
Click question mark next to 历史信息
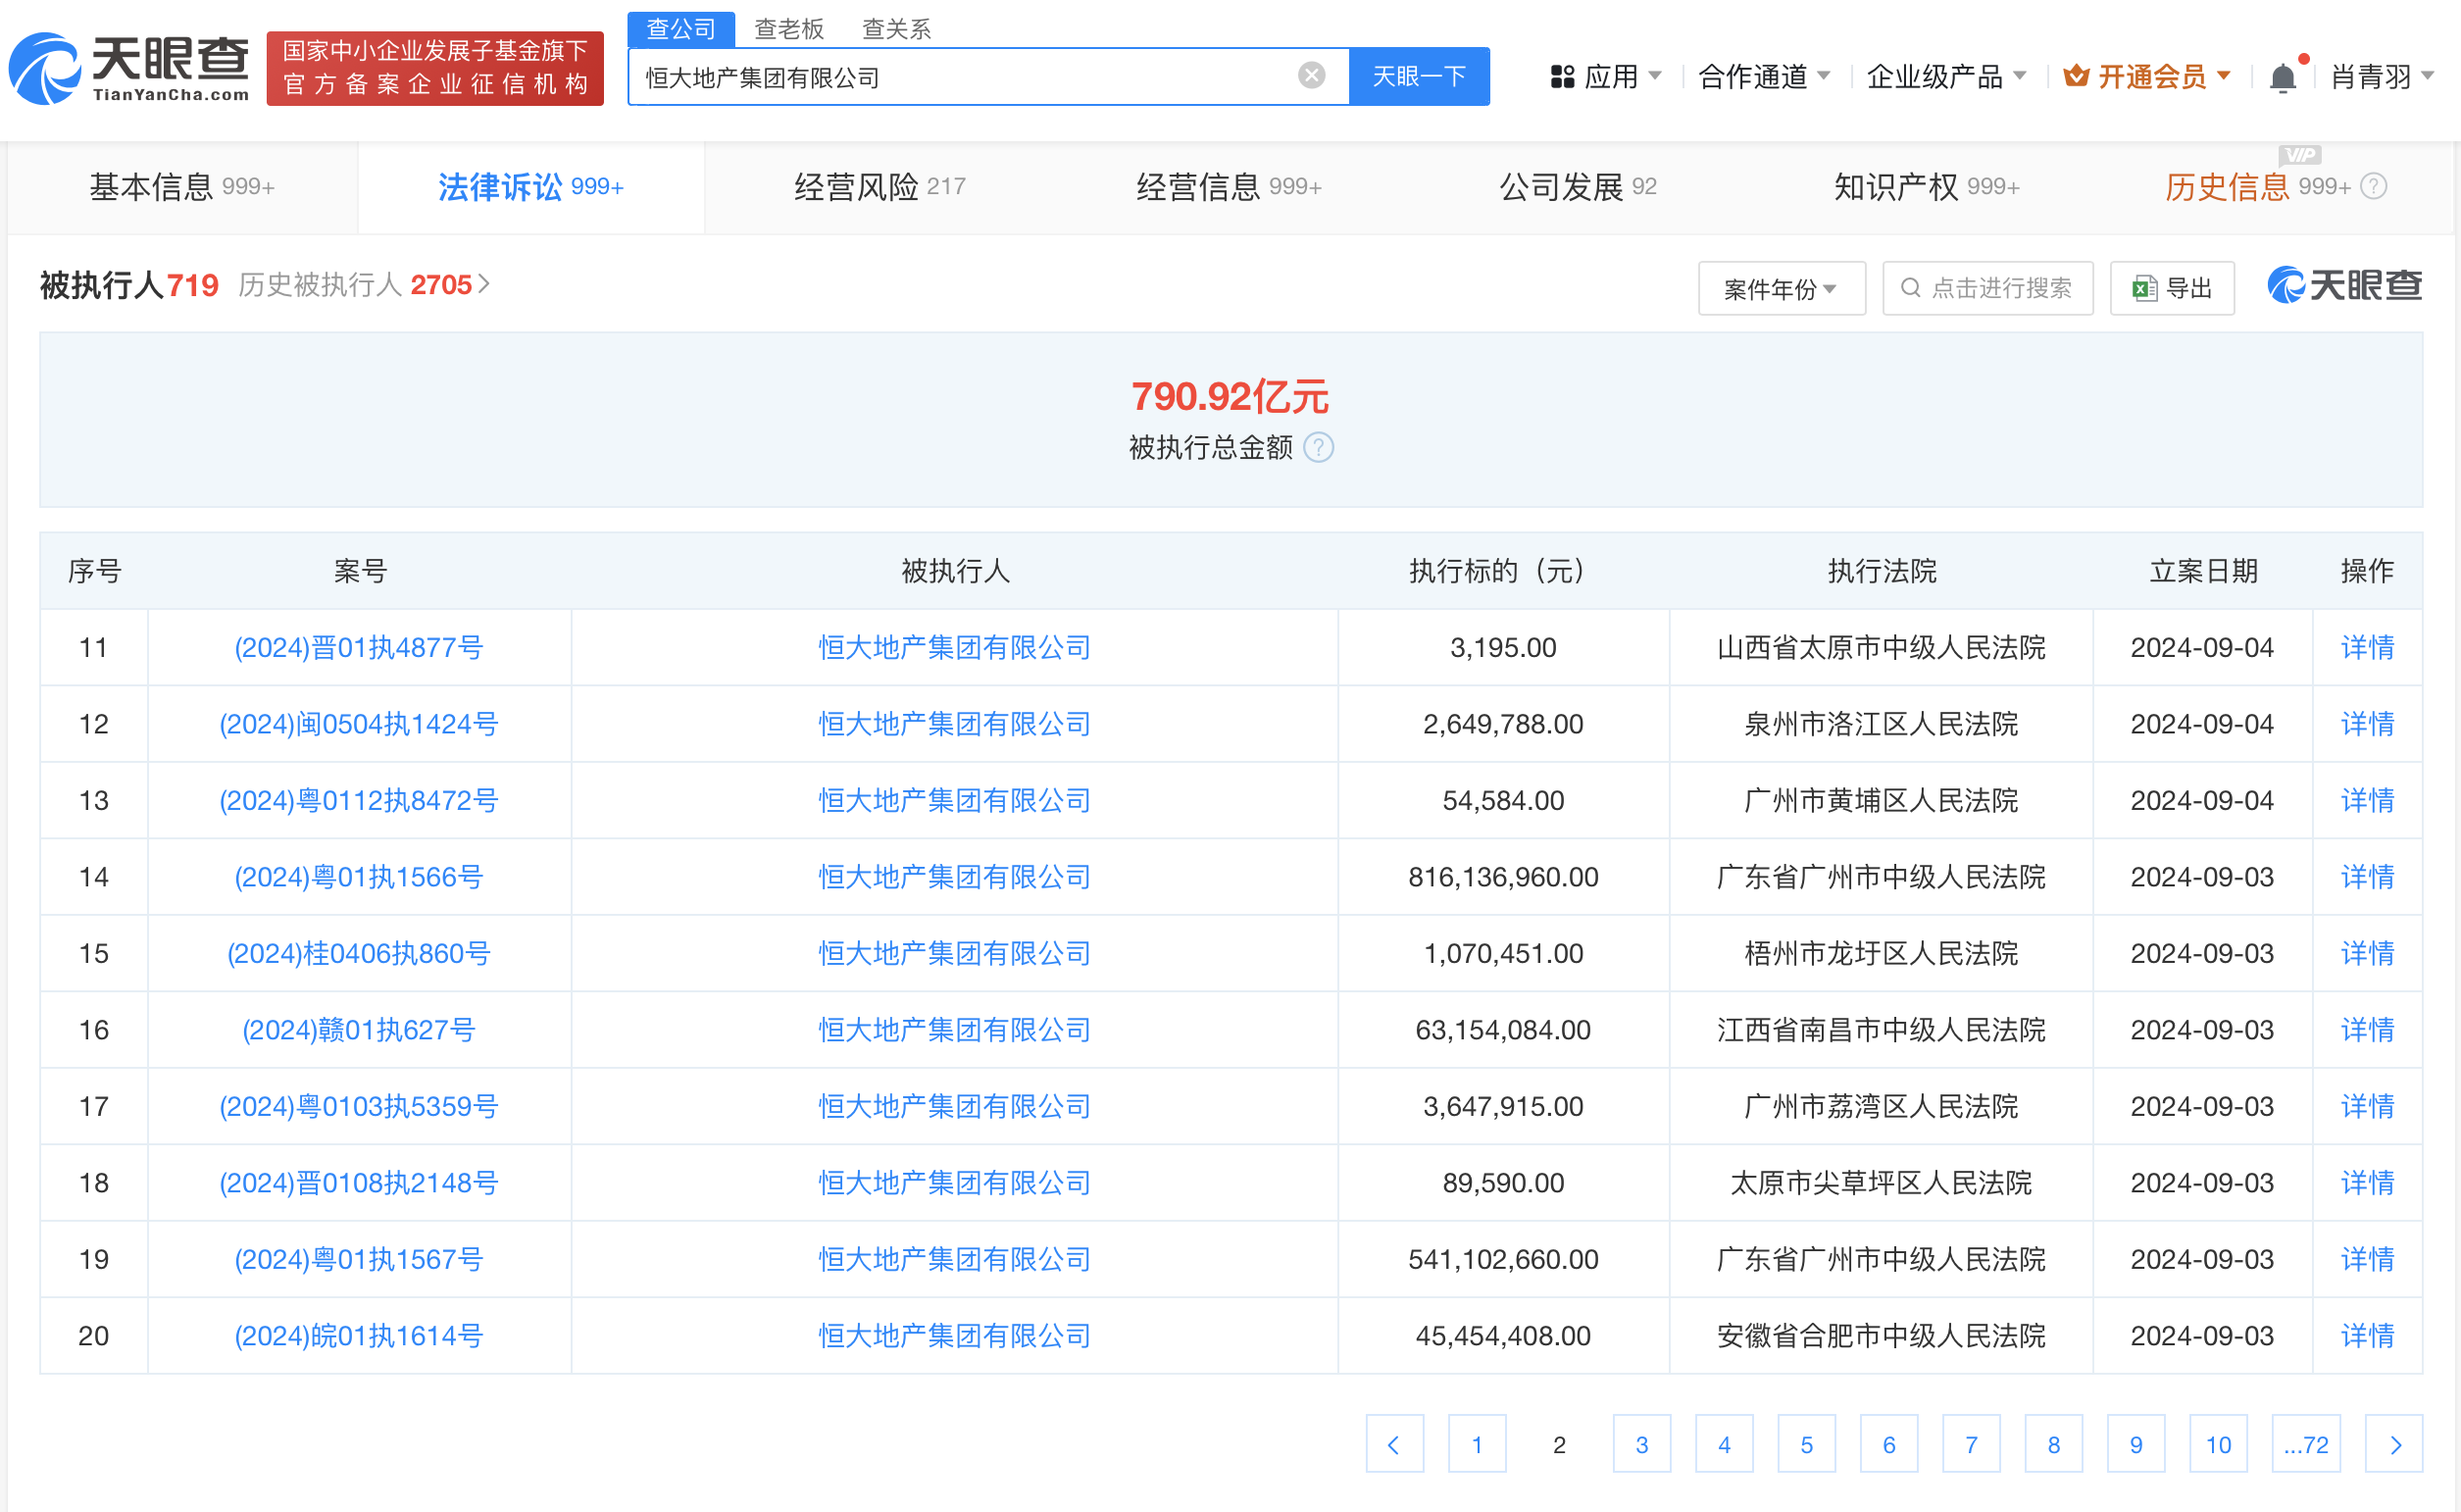coord(2374,186)
